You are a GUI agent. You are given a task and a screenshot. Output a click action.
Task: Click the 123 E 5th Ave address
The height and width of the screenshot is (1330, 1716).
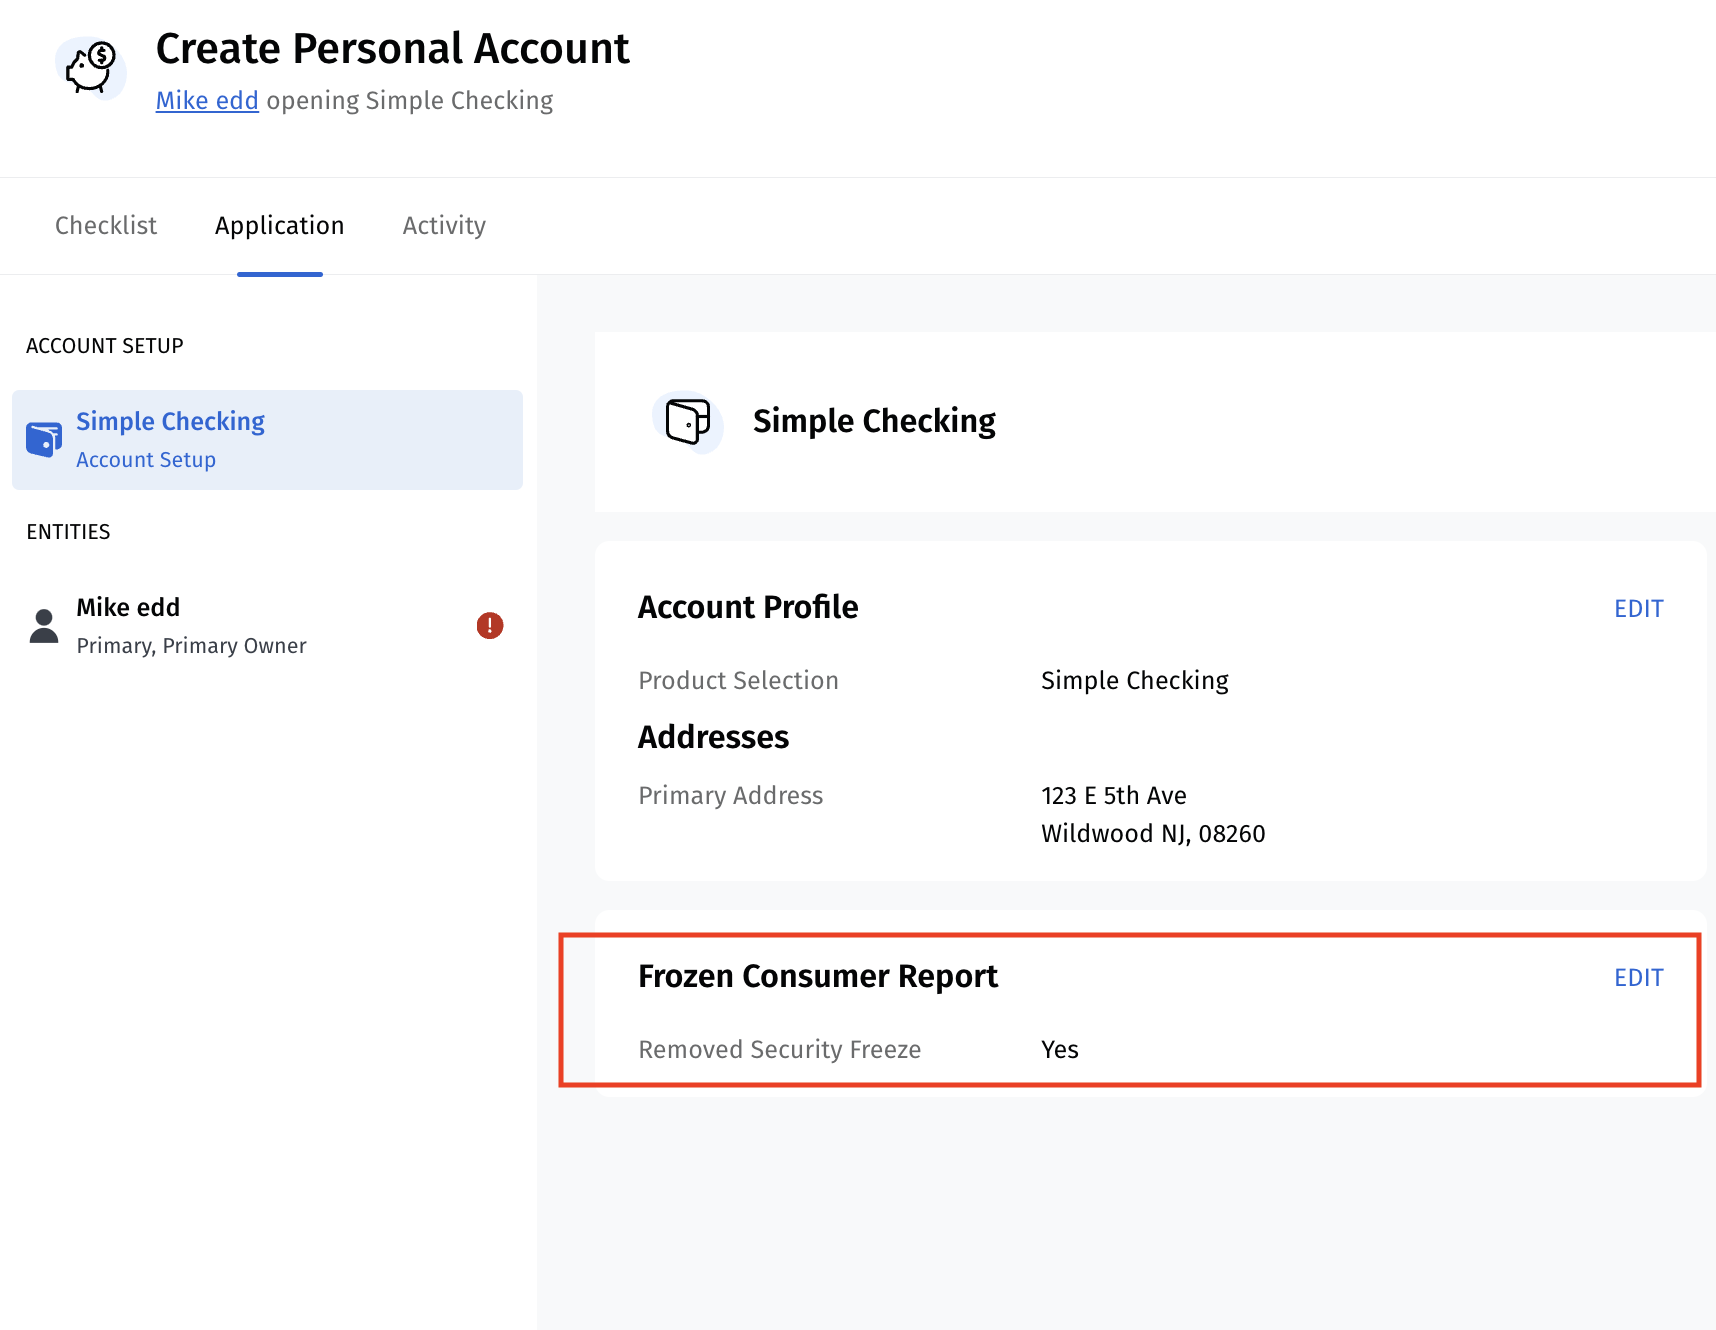(1113, 796)
